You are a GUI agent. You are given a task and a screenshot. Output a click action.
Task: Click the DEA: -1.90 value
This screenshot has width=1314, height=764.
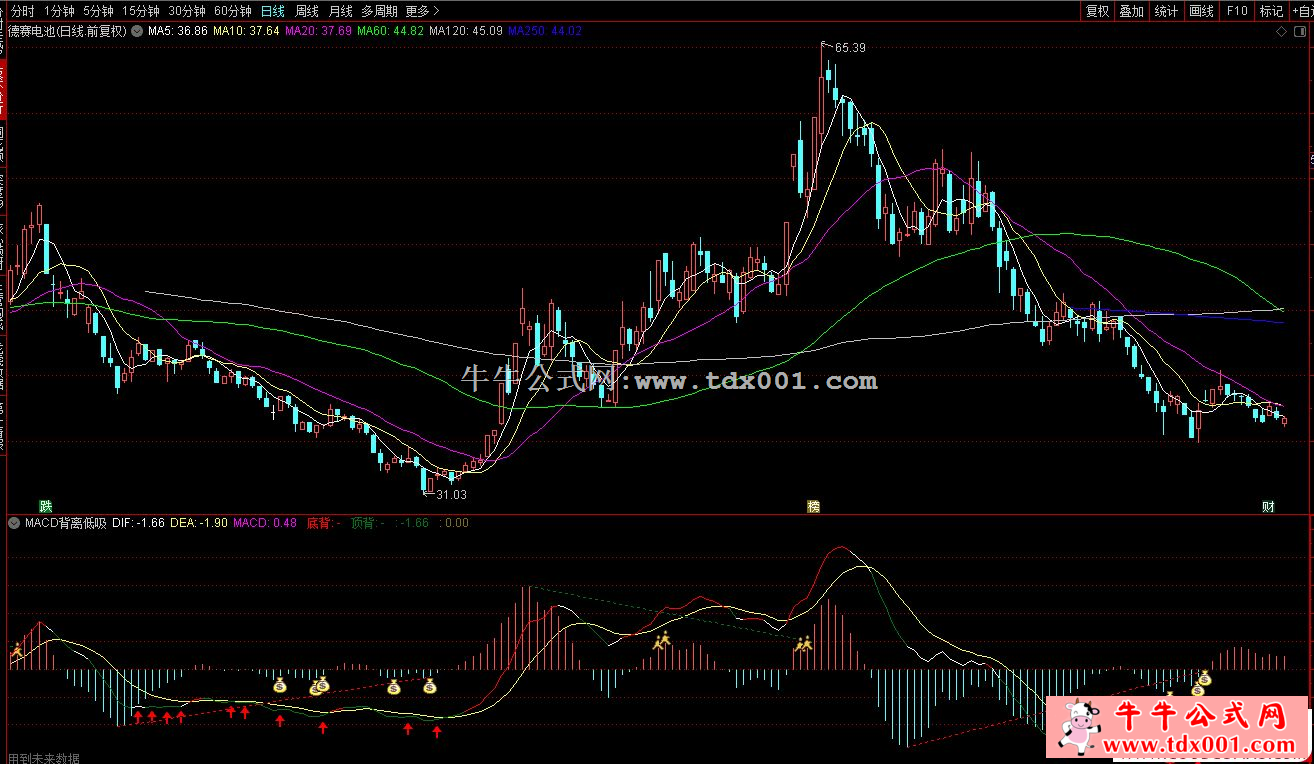pyautogui.click(x=199, y=523)
